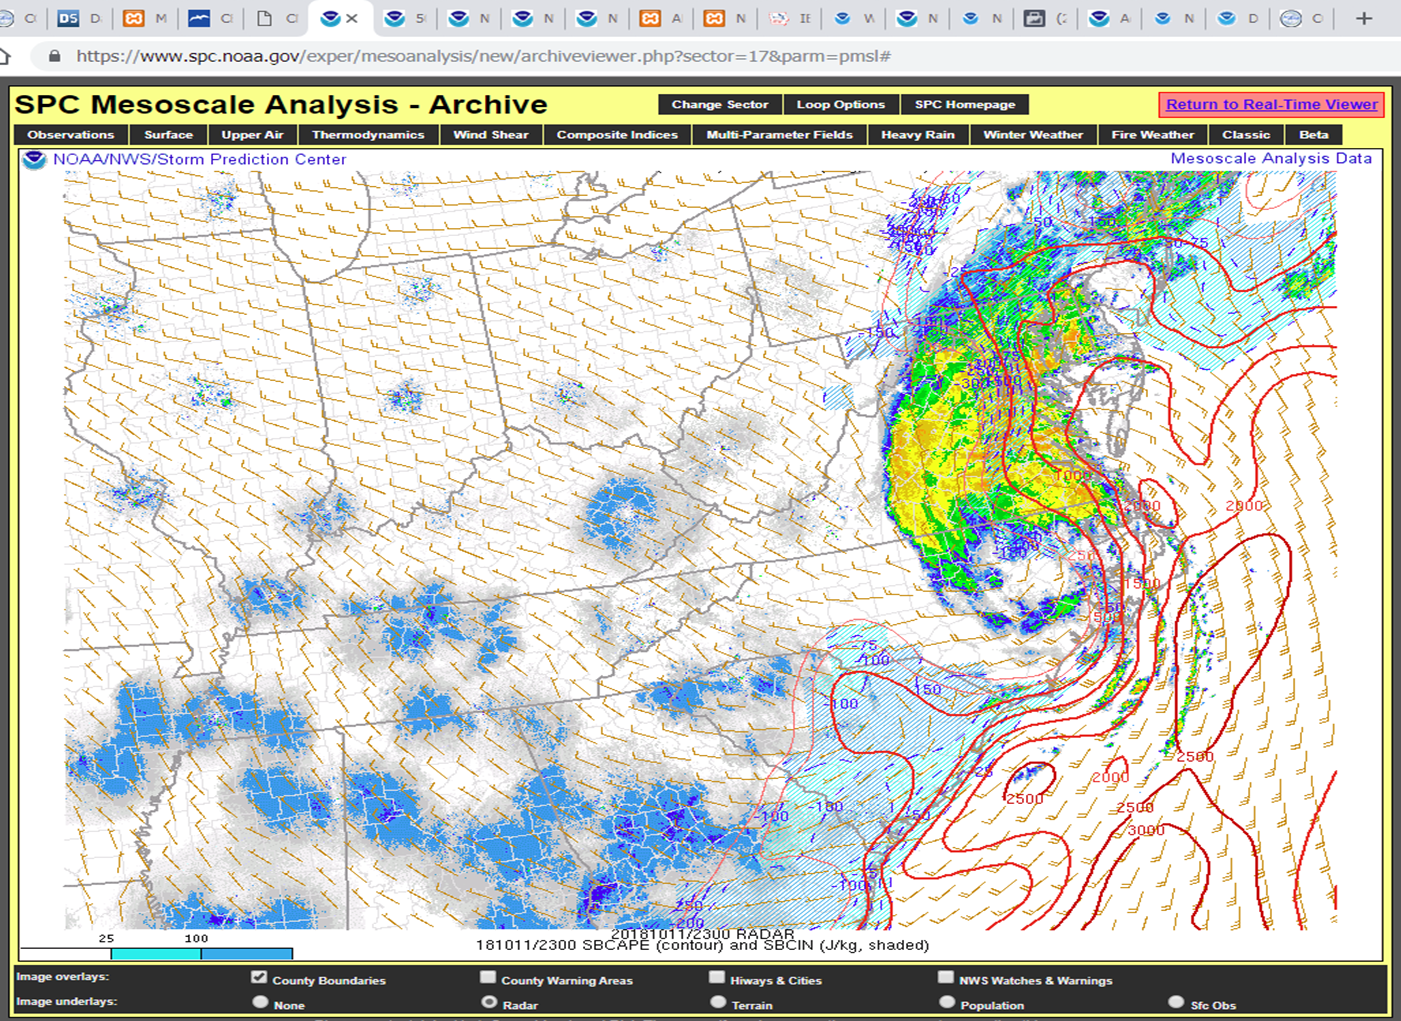Select the Terrain underlay radio button

718,1002
